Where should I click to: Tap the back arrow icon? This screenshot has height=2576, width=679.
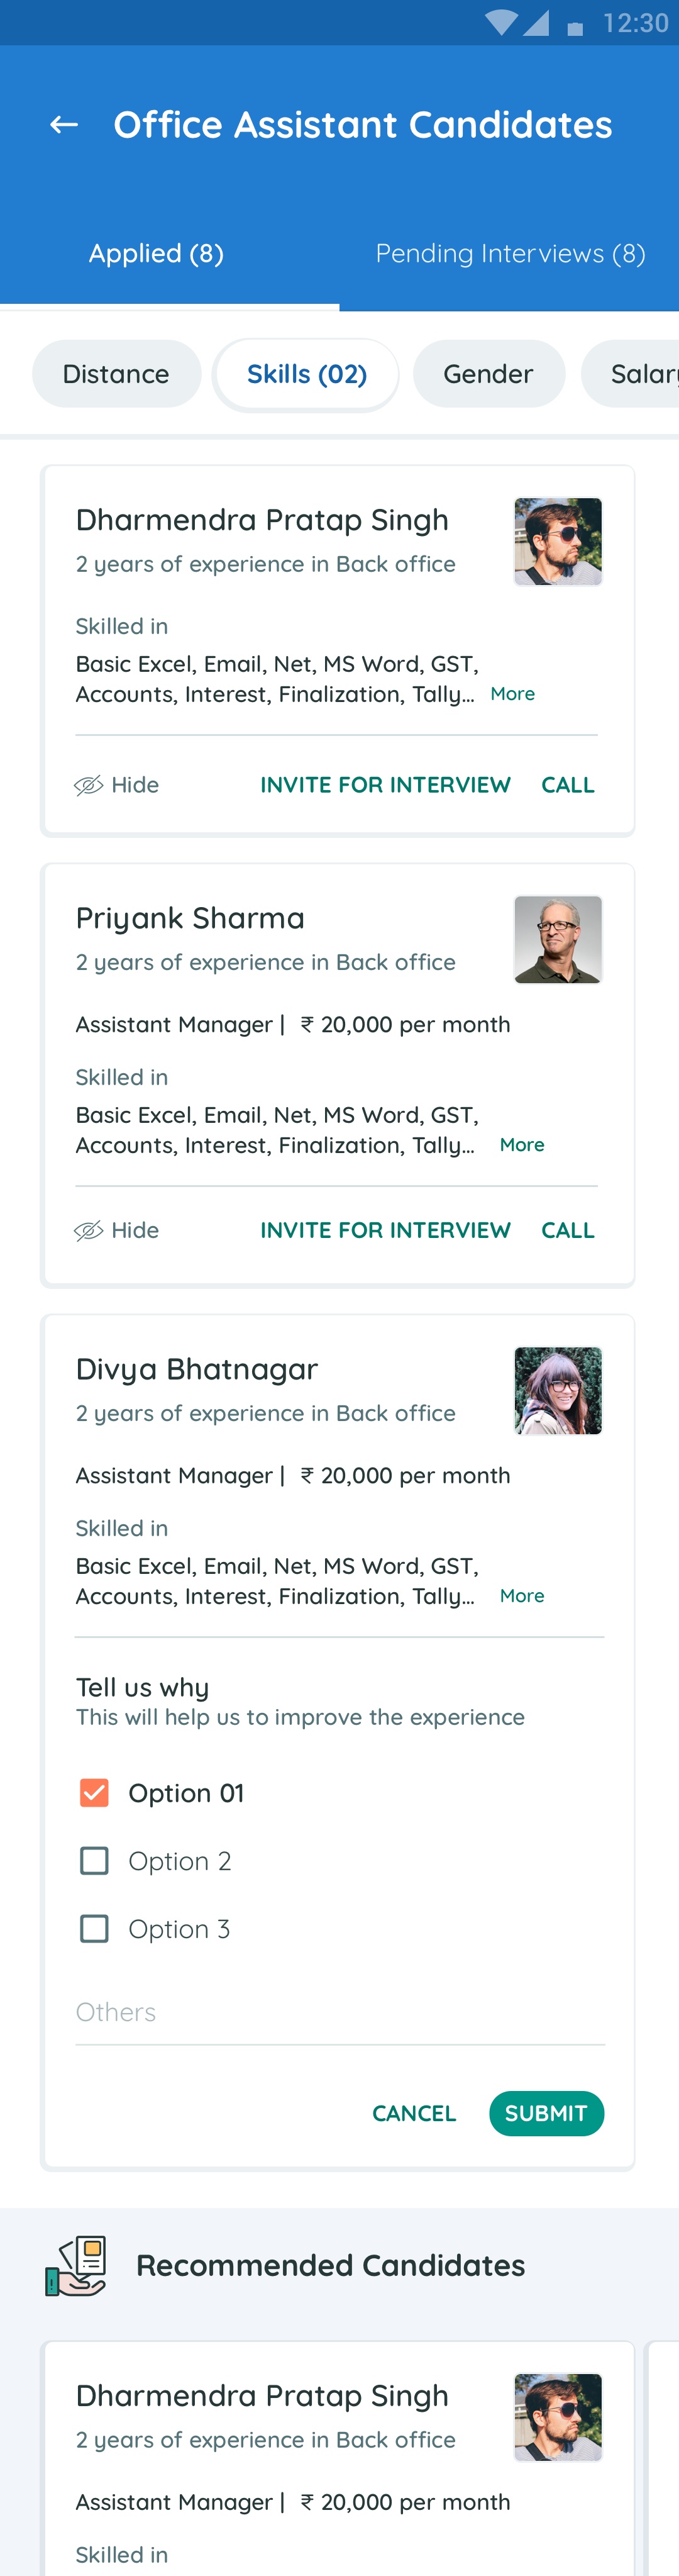64,125
